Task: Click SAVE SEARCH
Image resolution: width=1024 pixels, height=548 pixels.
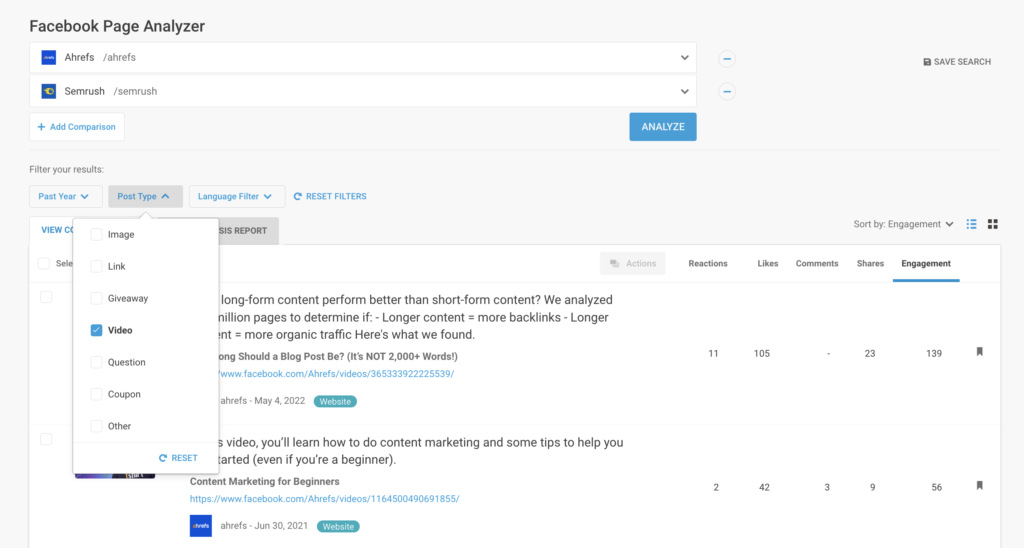Action: [x=957, y=62]
